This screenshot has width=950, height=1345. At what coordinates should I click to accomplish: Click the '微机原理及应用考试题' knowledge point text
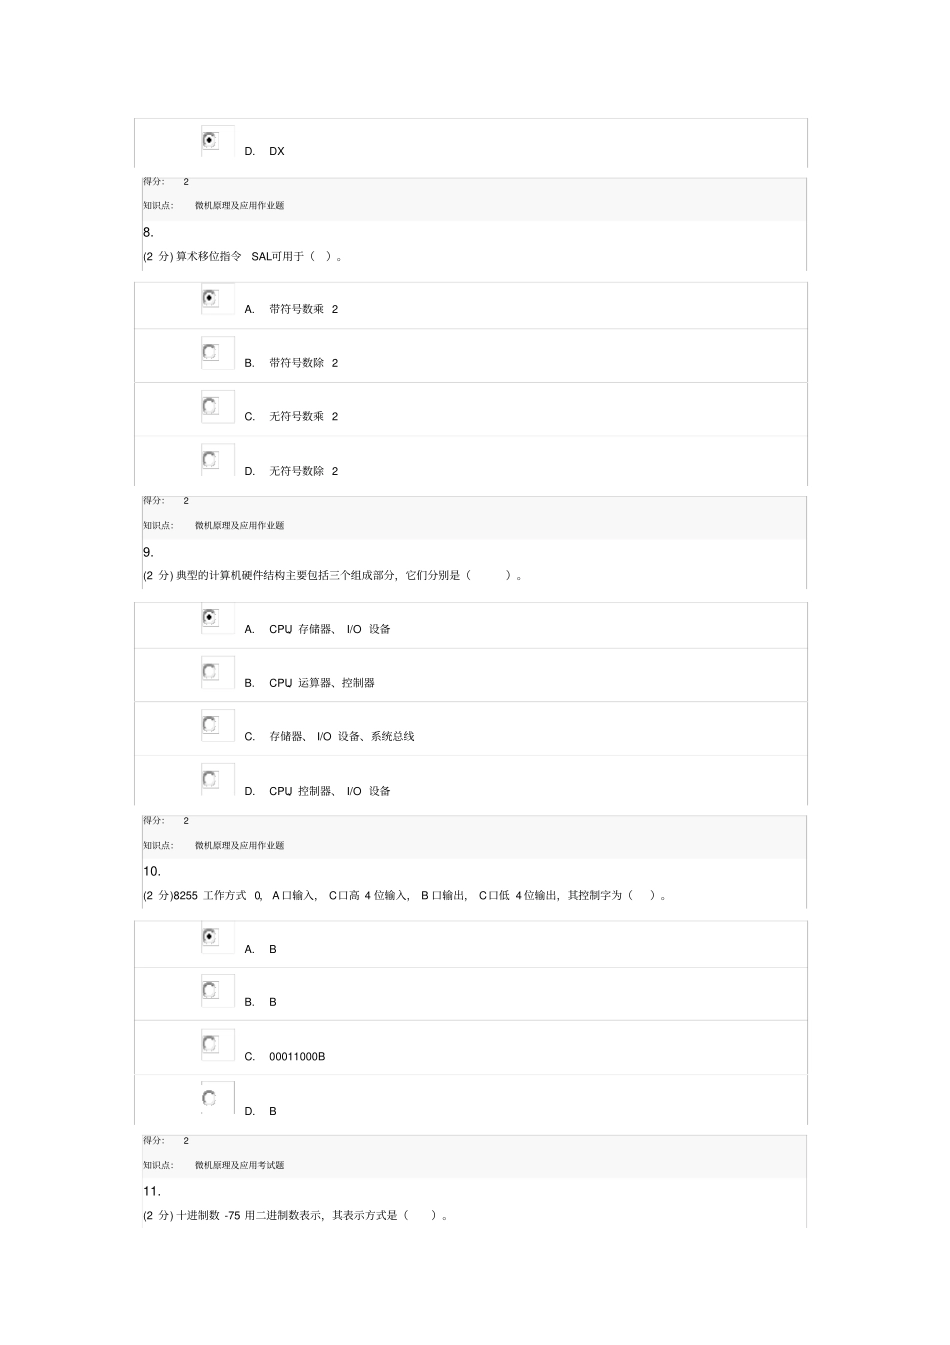click(239, 1165)
